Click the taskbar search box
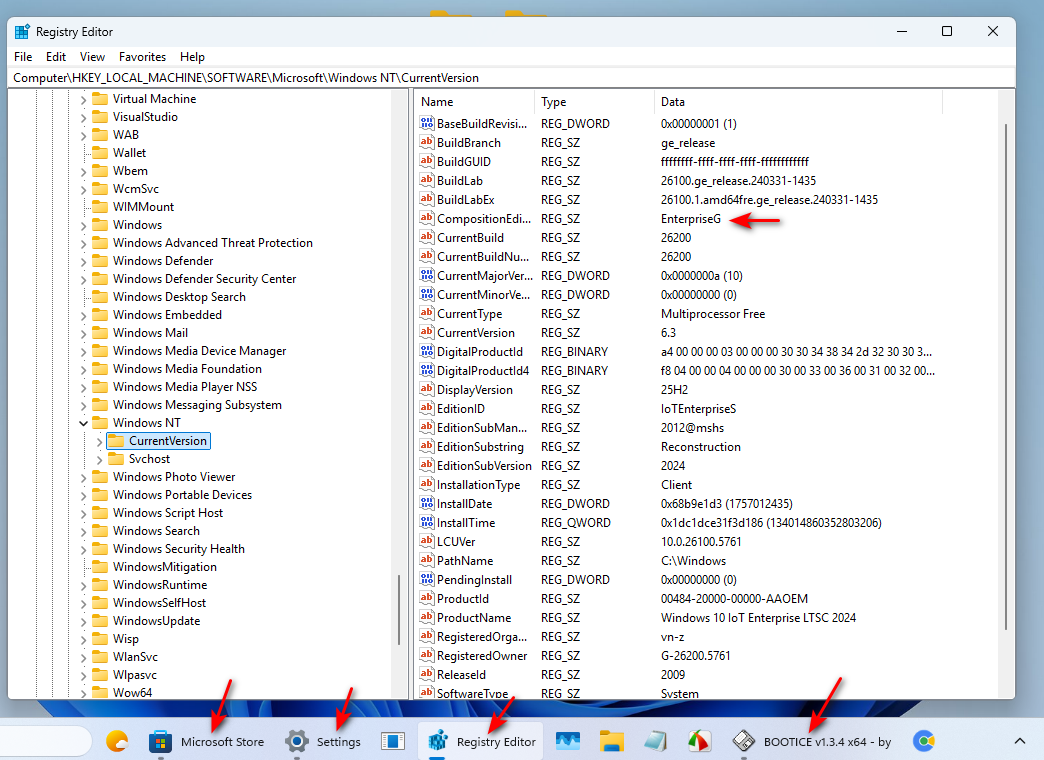This screenshot has height=760, width=1044. pos(45,741)
